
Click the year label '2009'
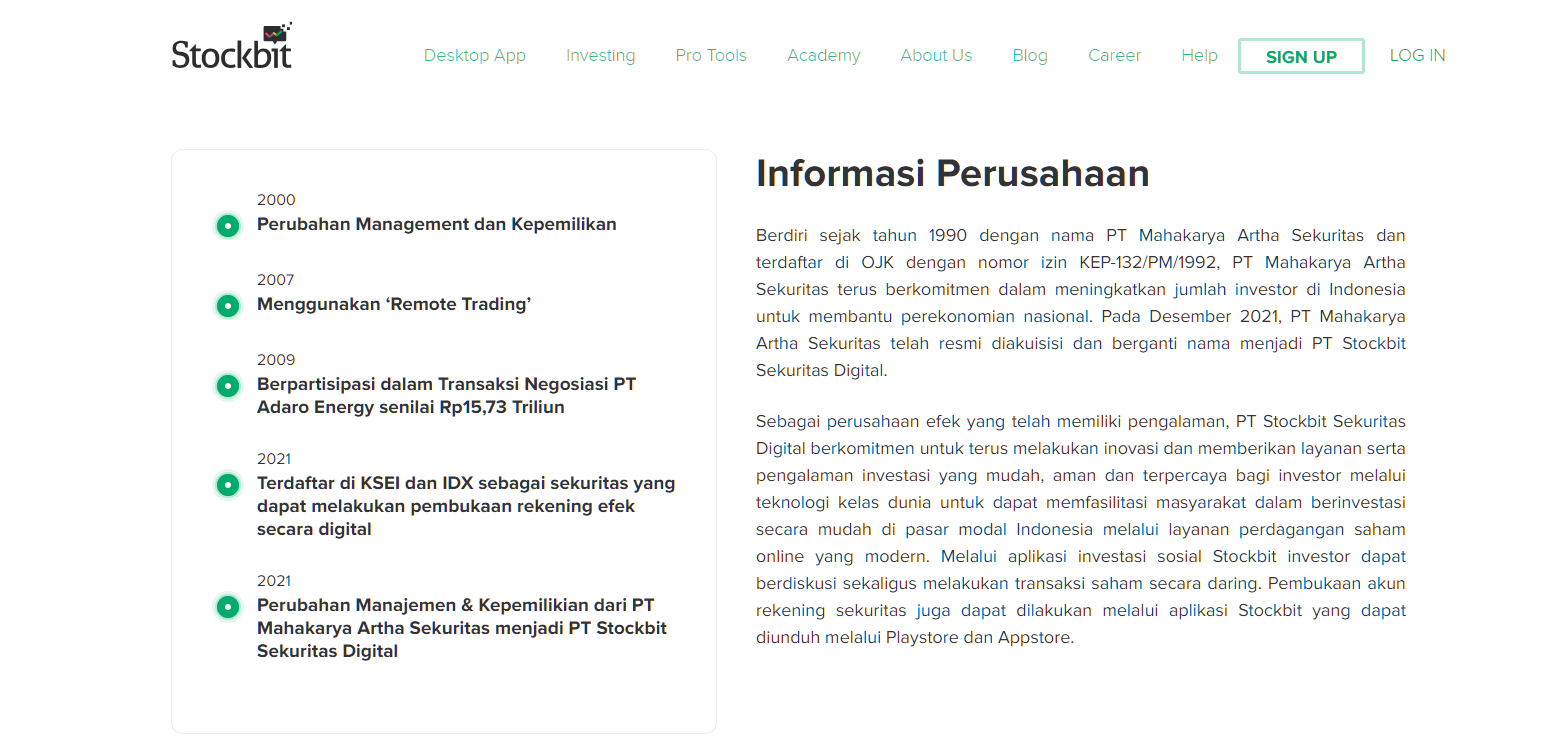point(276,360)
